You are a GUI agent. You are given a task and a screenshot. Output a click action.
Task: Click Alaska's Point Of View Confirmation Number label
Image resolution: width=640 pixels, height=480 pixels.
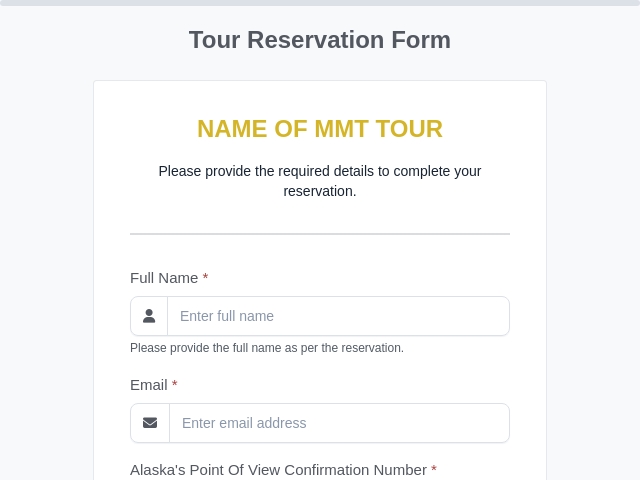278,470
